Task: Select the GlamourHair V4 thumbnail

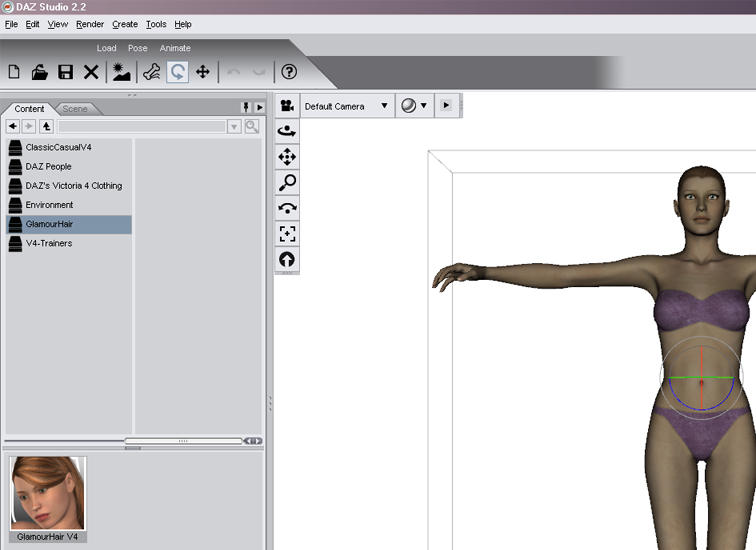Action: (48, 499)
